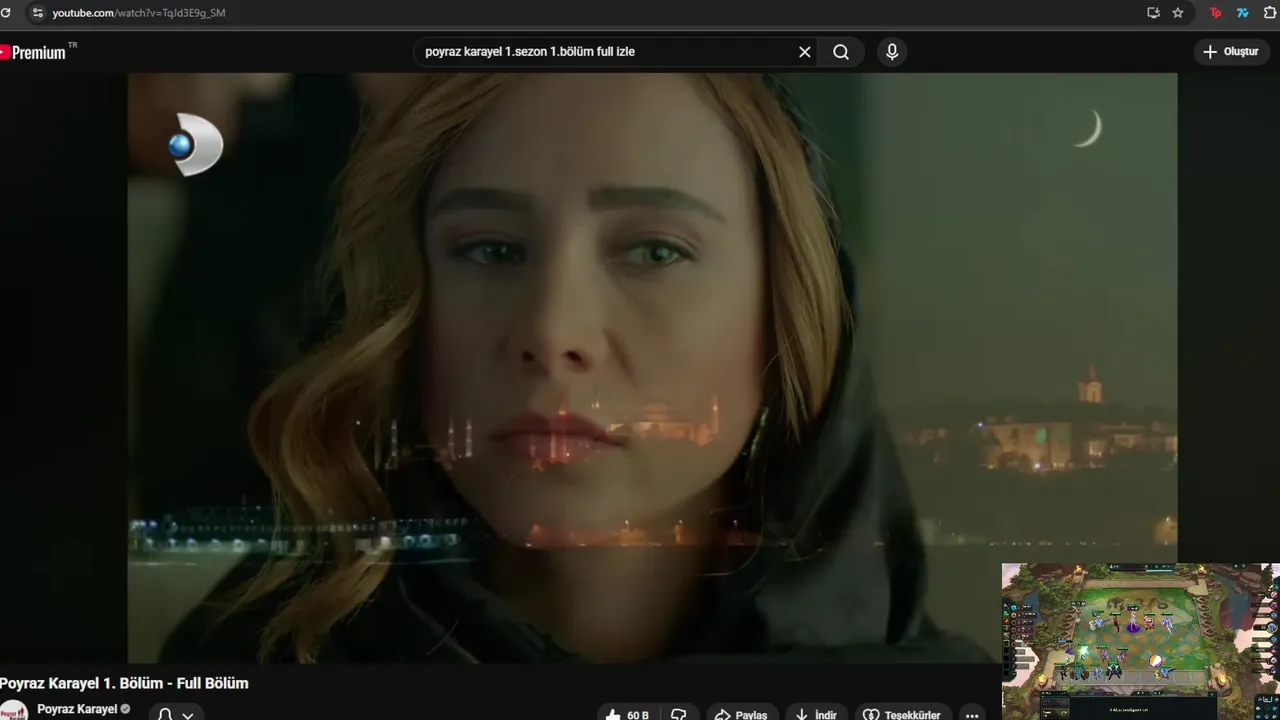Like the video (60 B thumbs up)
The height and width of the screenshot is (720, 1280).
(x=628, y=714)
